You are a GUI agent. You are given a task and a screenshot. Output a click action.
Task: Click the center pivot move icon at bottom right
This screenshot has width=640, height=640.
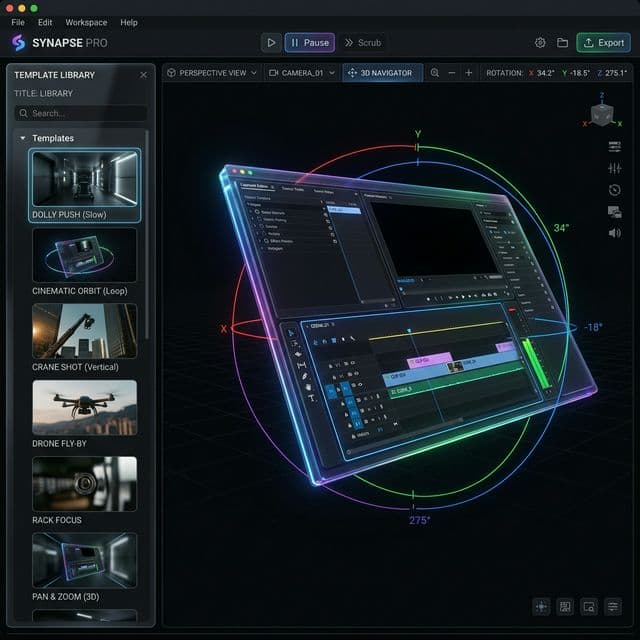pos(541,607)
